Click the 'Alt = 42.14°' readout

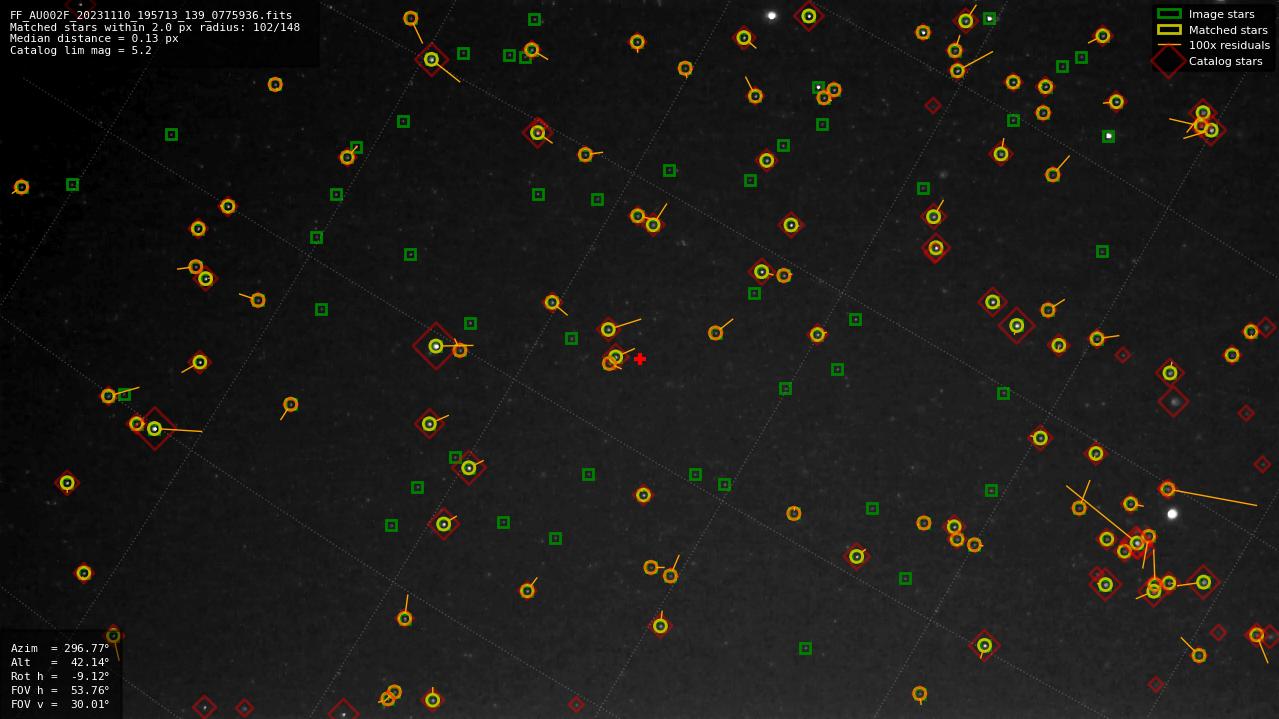coord(60,662)
